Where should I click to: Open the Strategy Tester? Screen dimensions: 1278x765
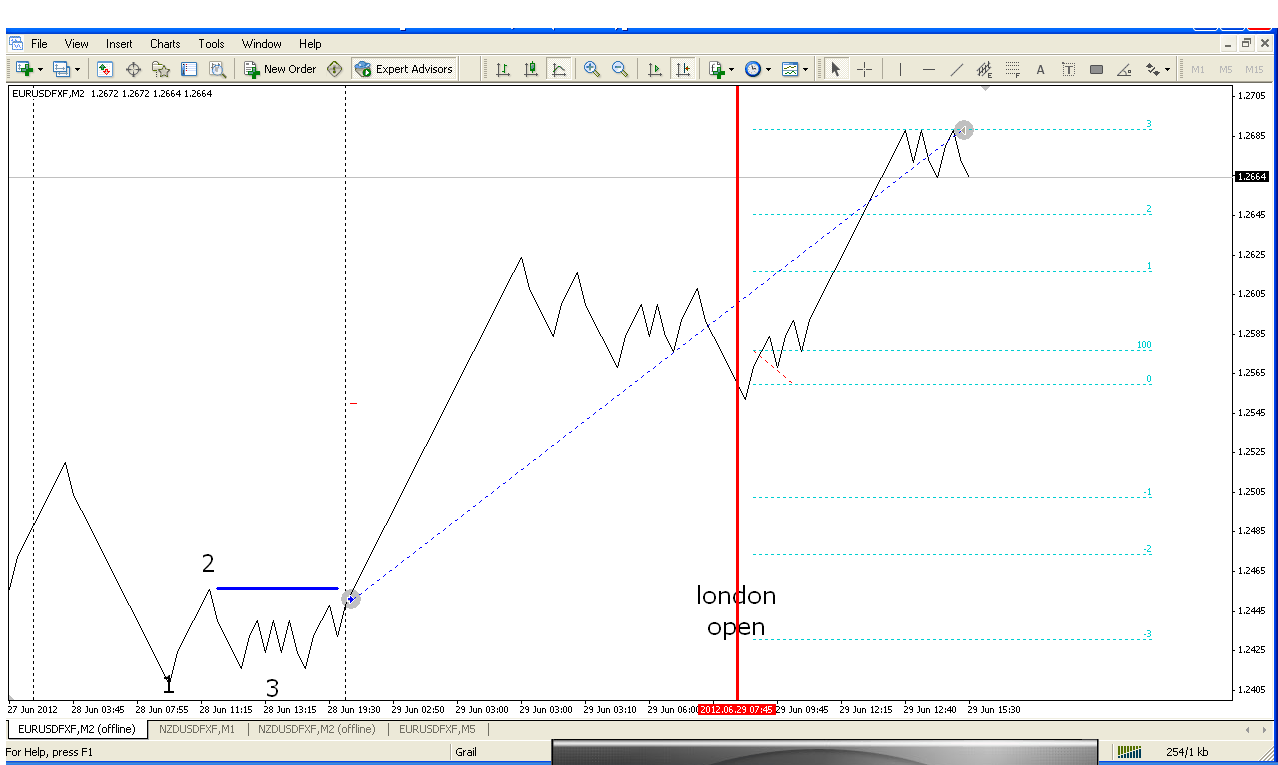coord(217,69)
